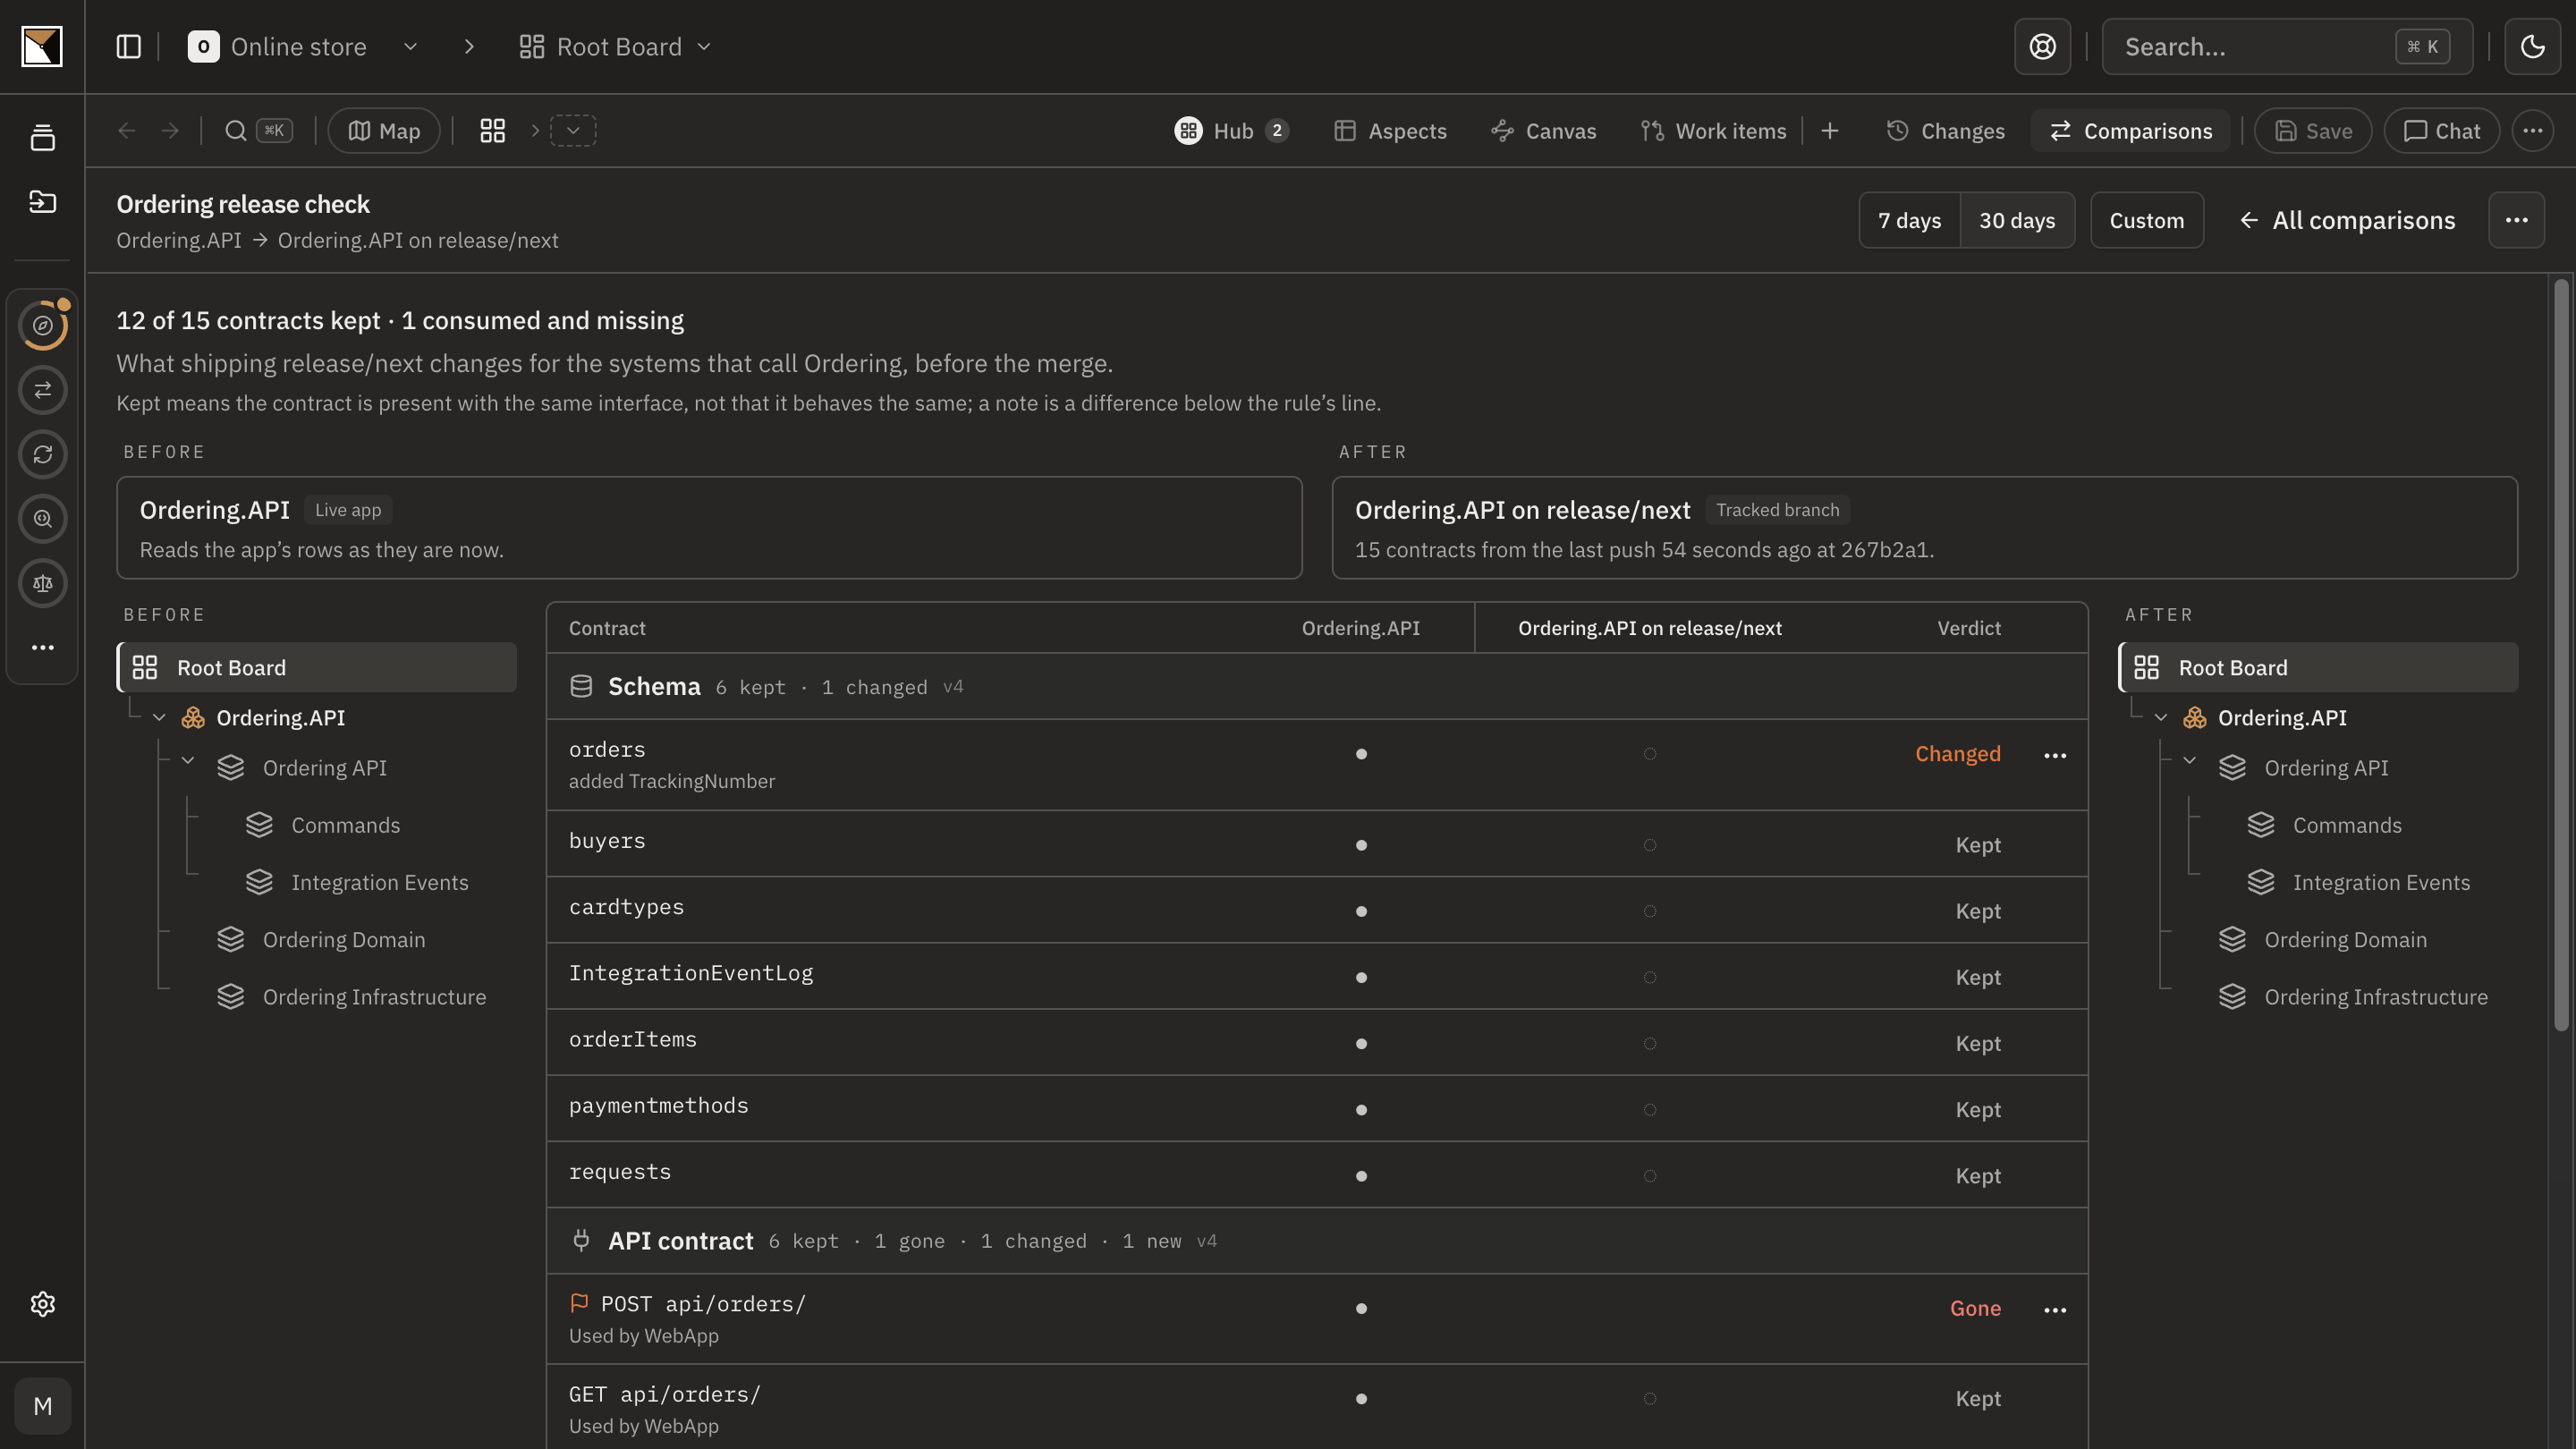Open the comparison options three-dot menu
This screenshot has width=2576, height=1449.
(x=2516, y=220)
